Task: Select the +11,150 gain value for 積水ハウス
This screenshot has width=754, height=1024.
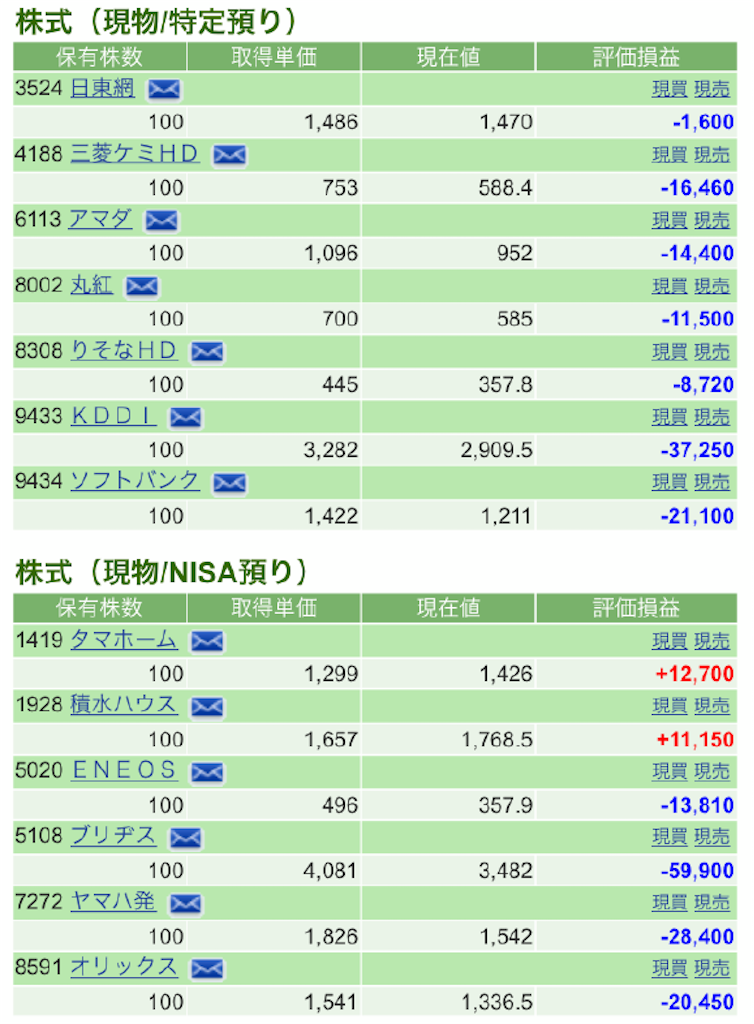Action: click(695, 739)
